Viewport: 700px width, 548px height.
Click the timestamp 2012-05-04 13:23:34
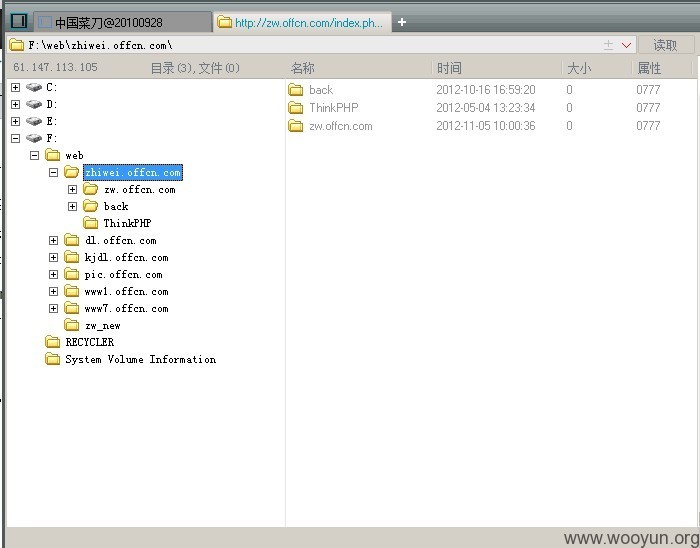pos(486,108)
